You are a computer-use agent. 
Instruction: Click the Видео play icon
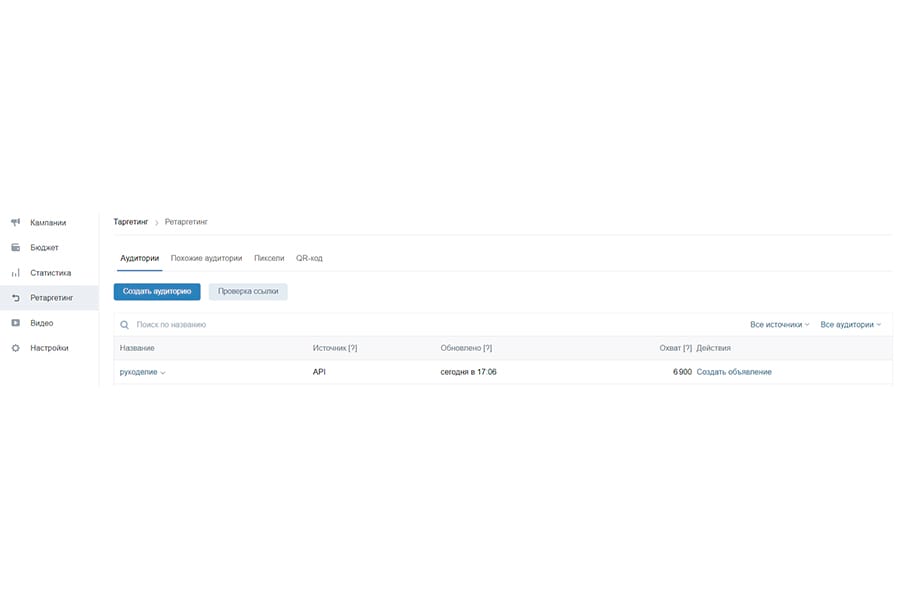click(x=15, y=323)
